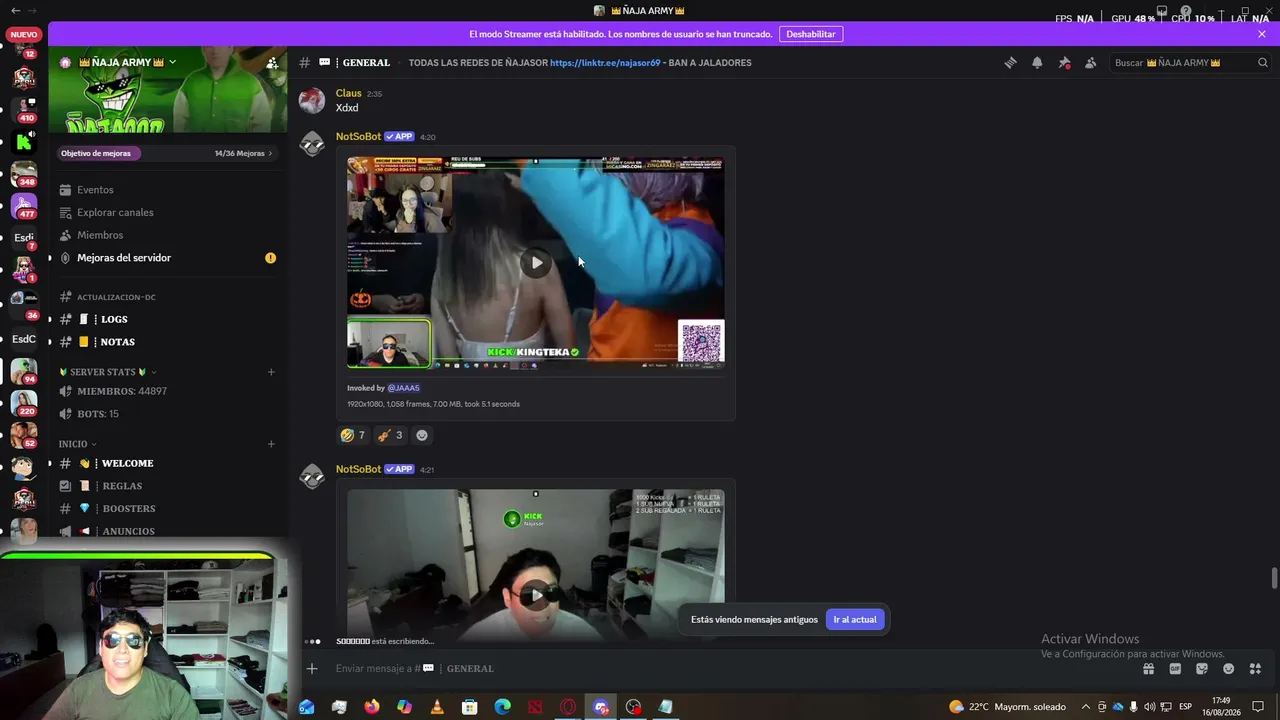The image size is (1280, 720).
Task: Open the Esdi server icon
Action: pyautogui.click(x=23, y=238)
